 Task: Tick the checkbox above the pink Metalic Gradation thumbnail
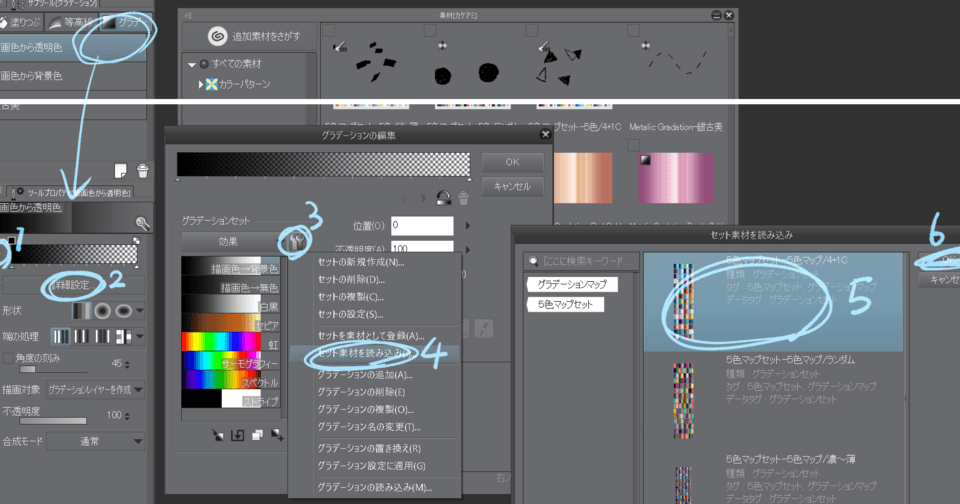click(636, 145)
